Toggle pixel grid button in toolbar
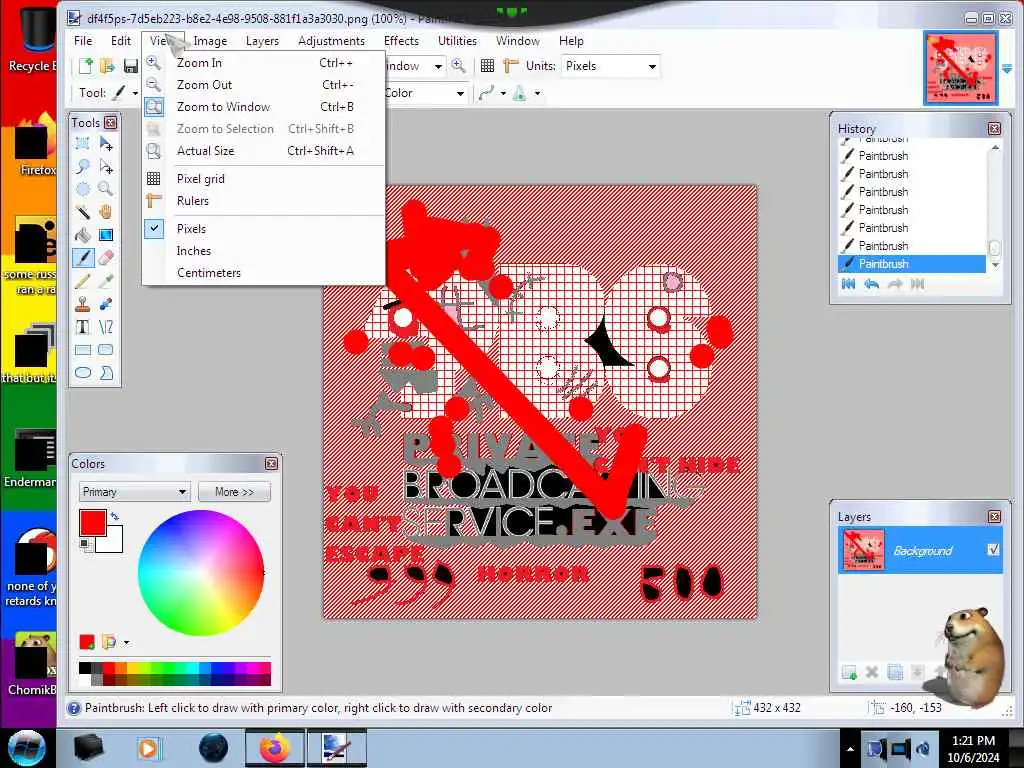Screen dimensions: 1024x768 [x=487, y=66]
